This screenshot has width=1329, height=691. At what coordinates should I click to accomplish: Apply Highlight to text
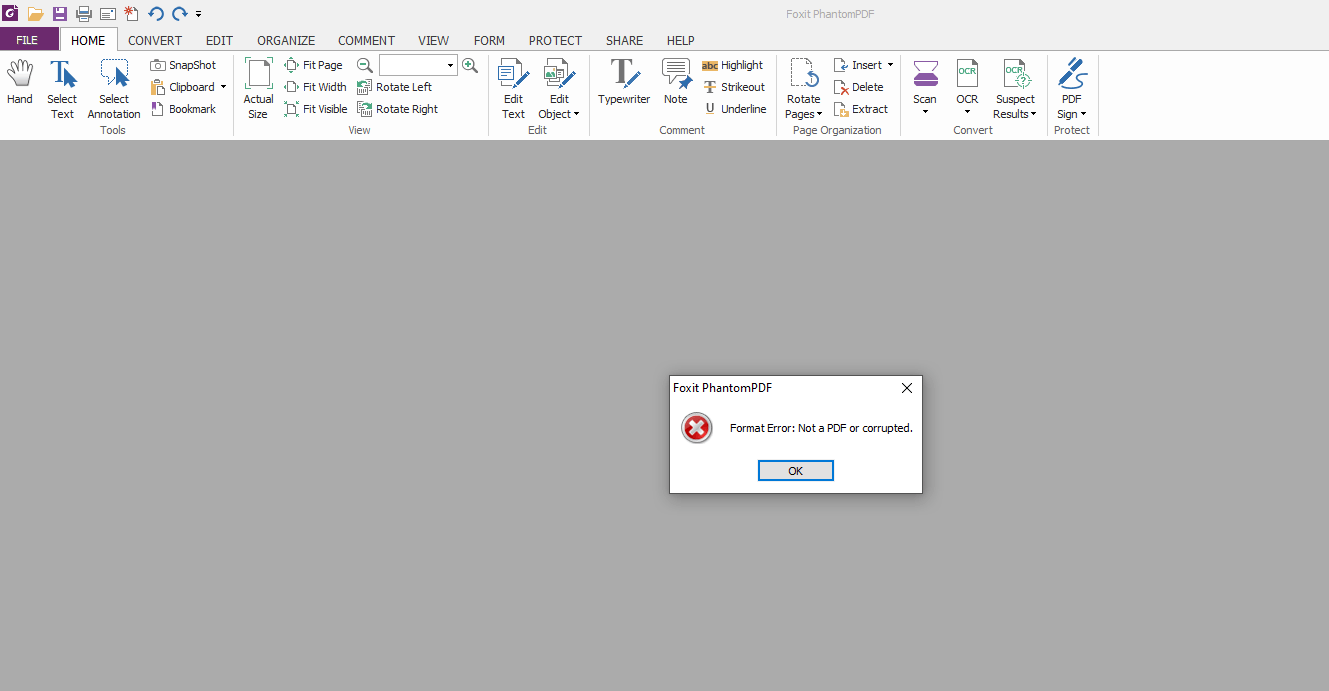click(x=733, y=64)
